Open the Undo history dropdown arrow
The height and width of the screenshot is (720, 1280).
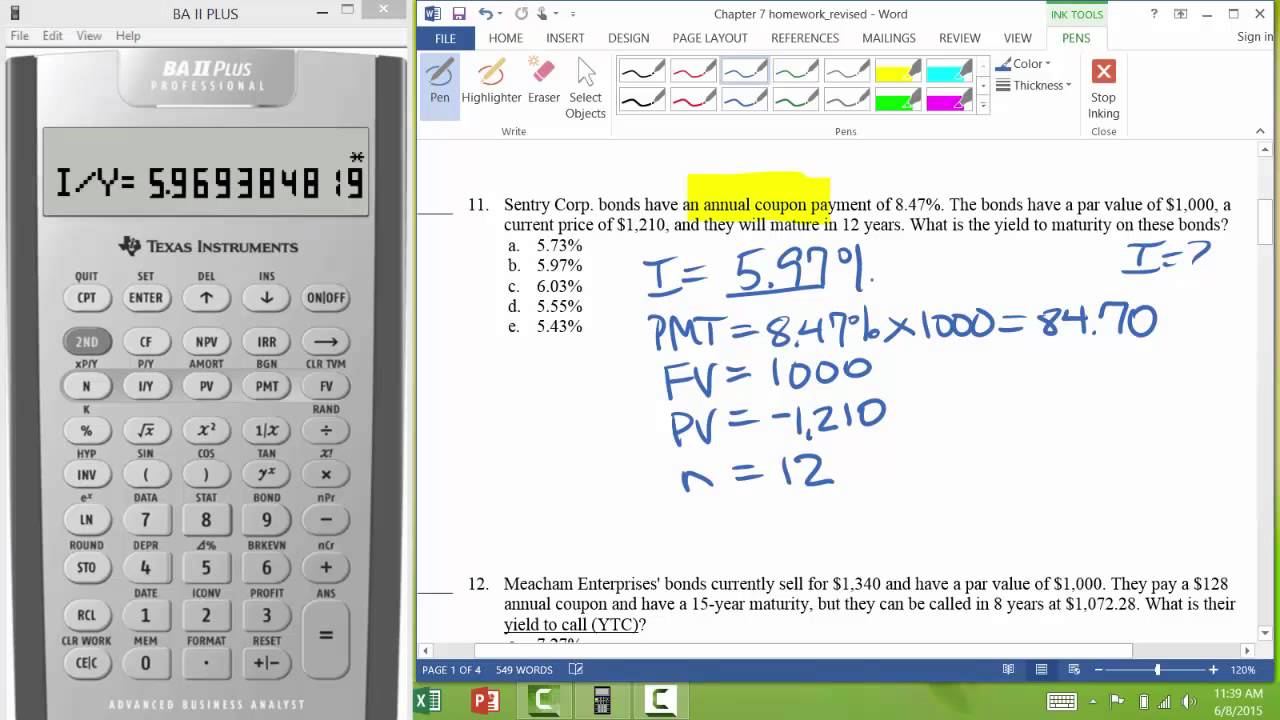click(x=499, y=14)
